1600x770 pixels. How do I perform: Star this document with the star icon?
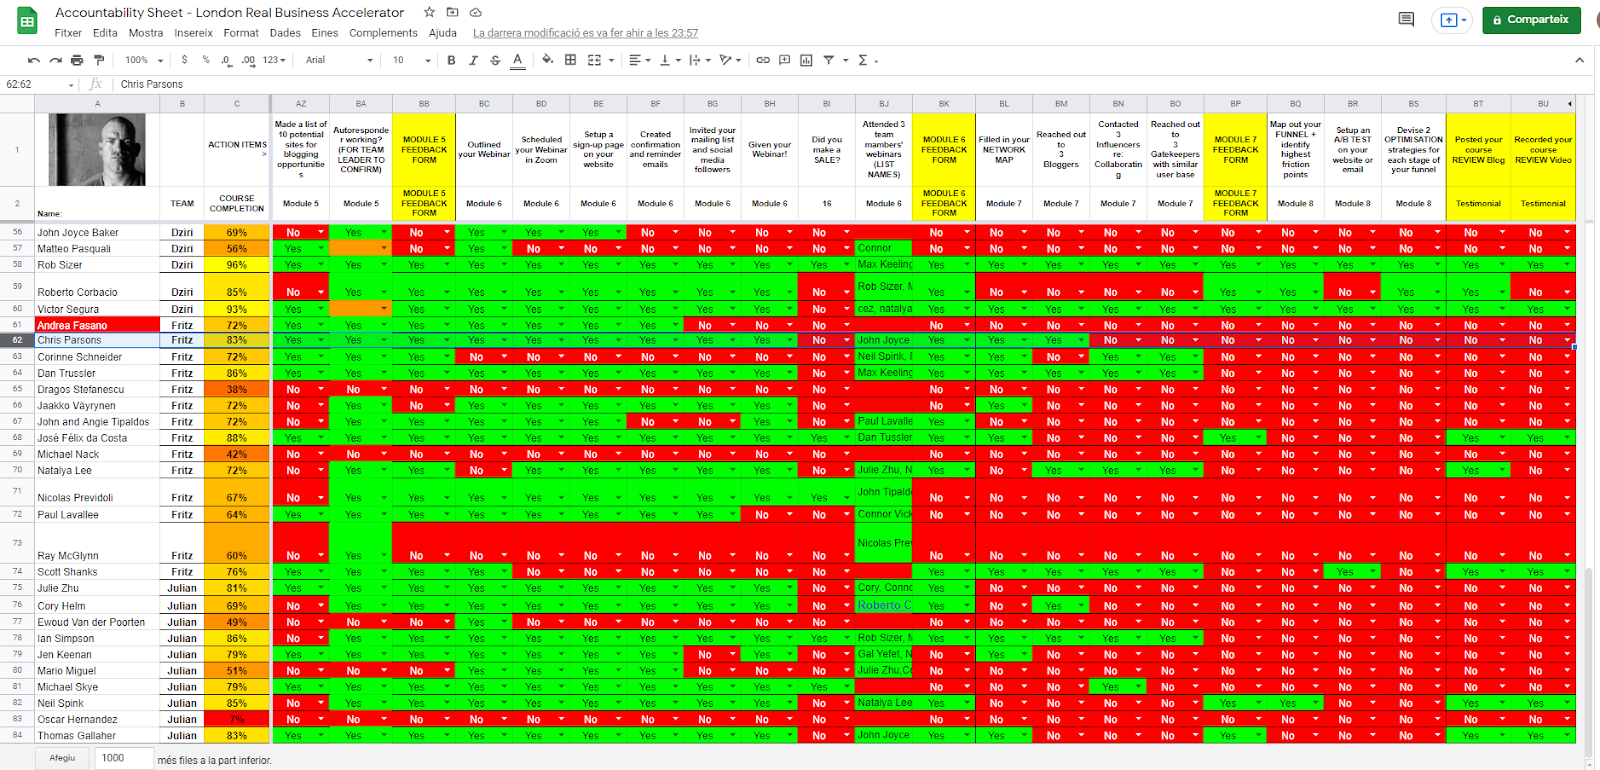pos(429,12)
